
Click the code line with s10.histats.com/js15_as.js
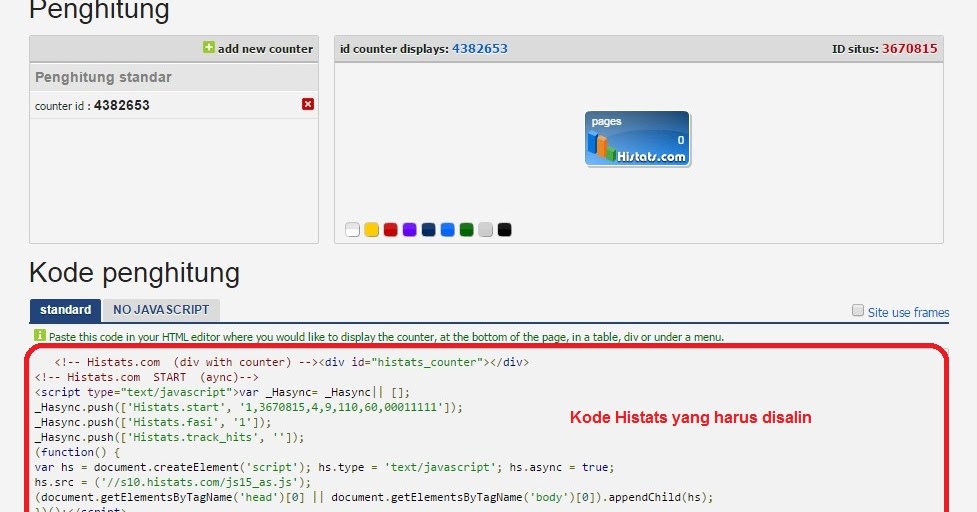pyautogui.click(x=173, y=482)
